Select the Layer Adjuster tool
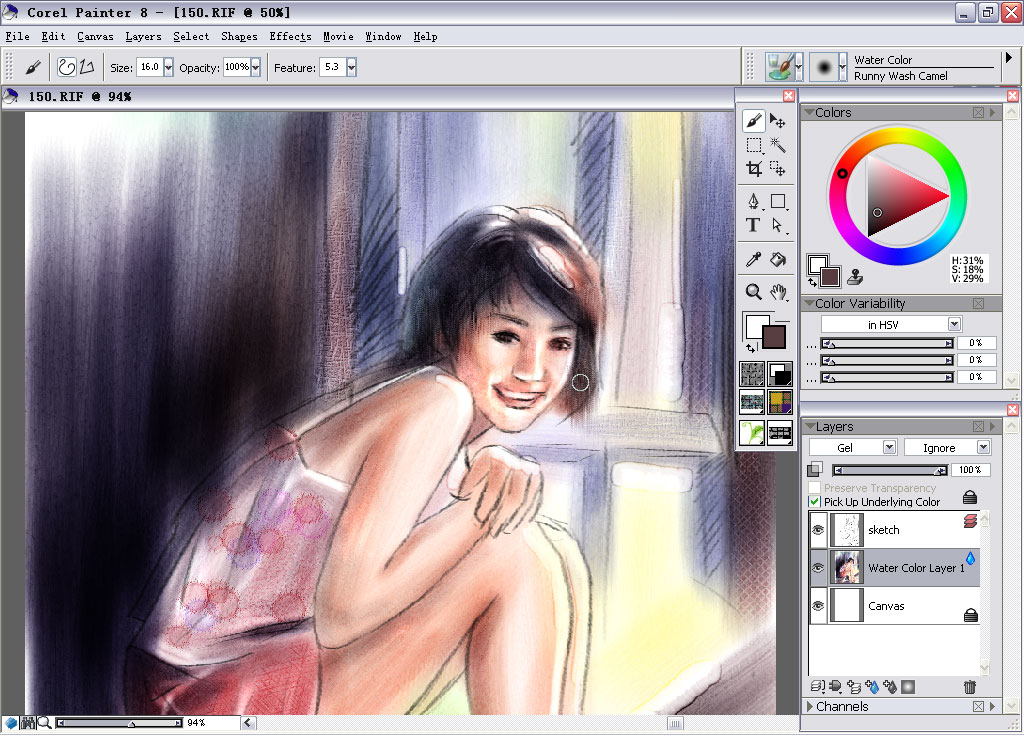 pos(778,121)
